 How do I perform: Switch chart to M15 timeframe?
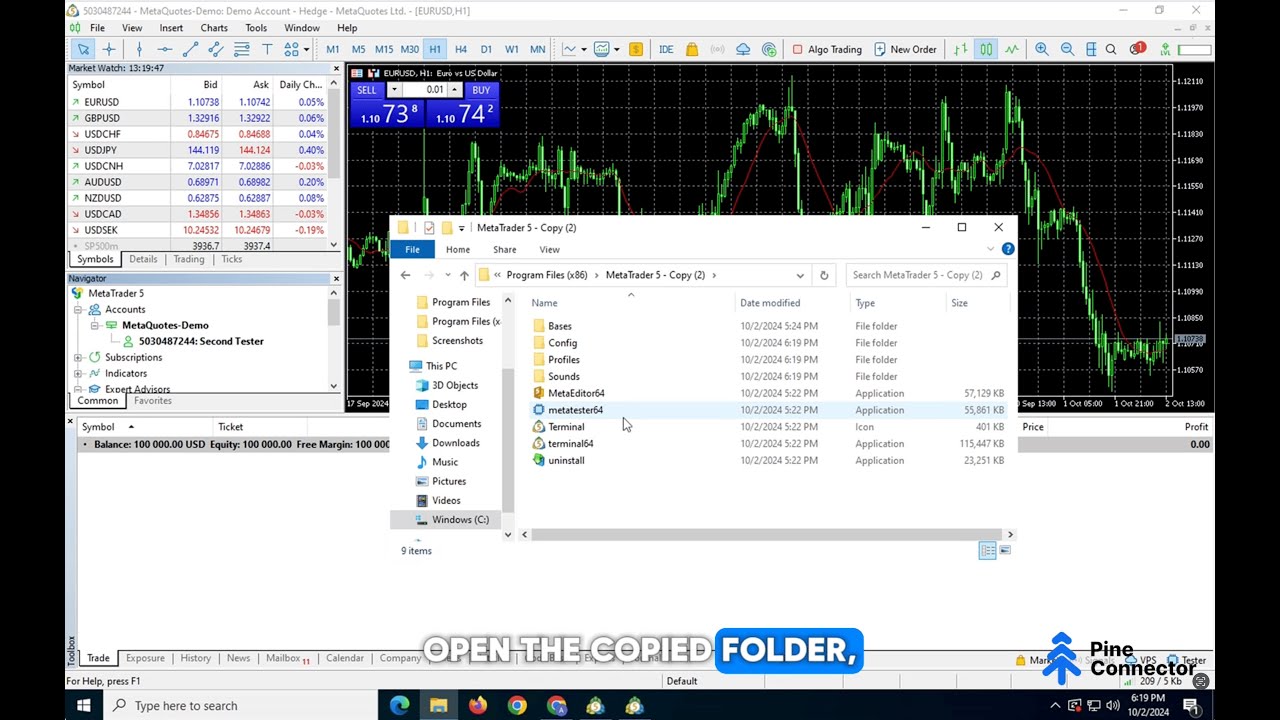tap(384, 49)
